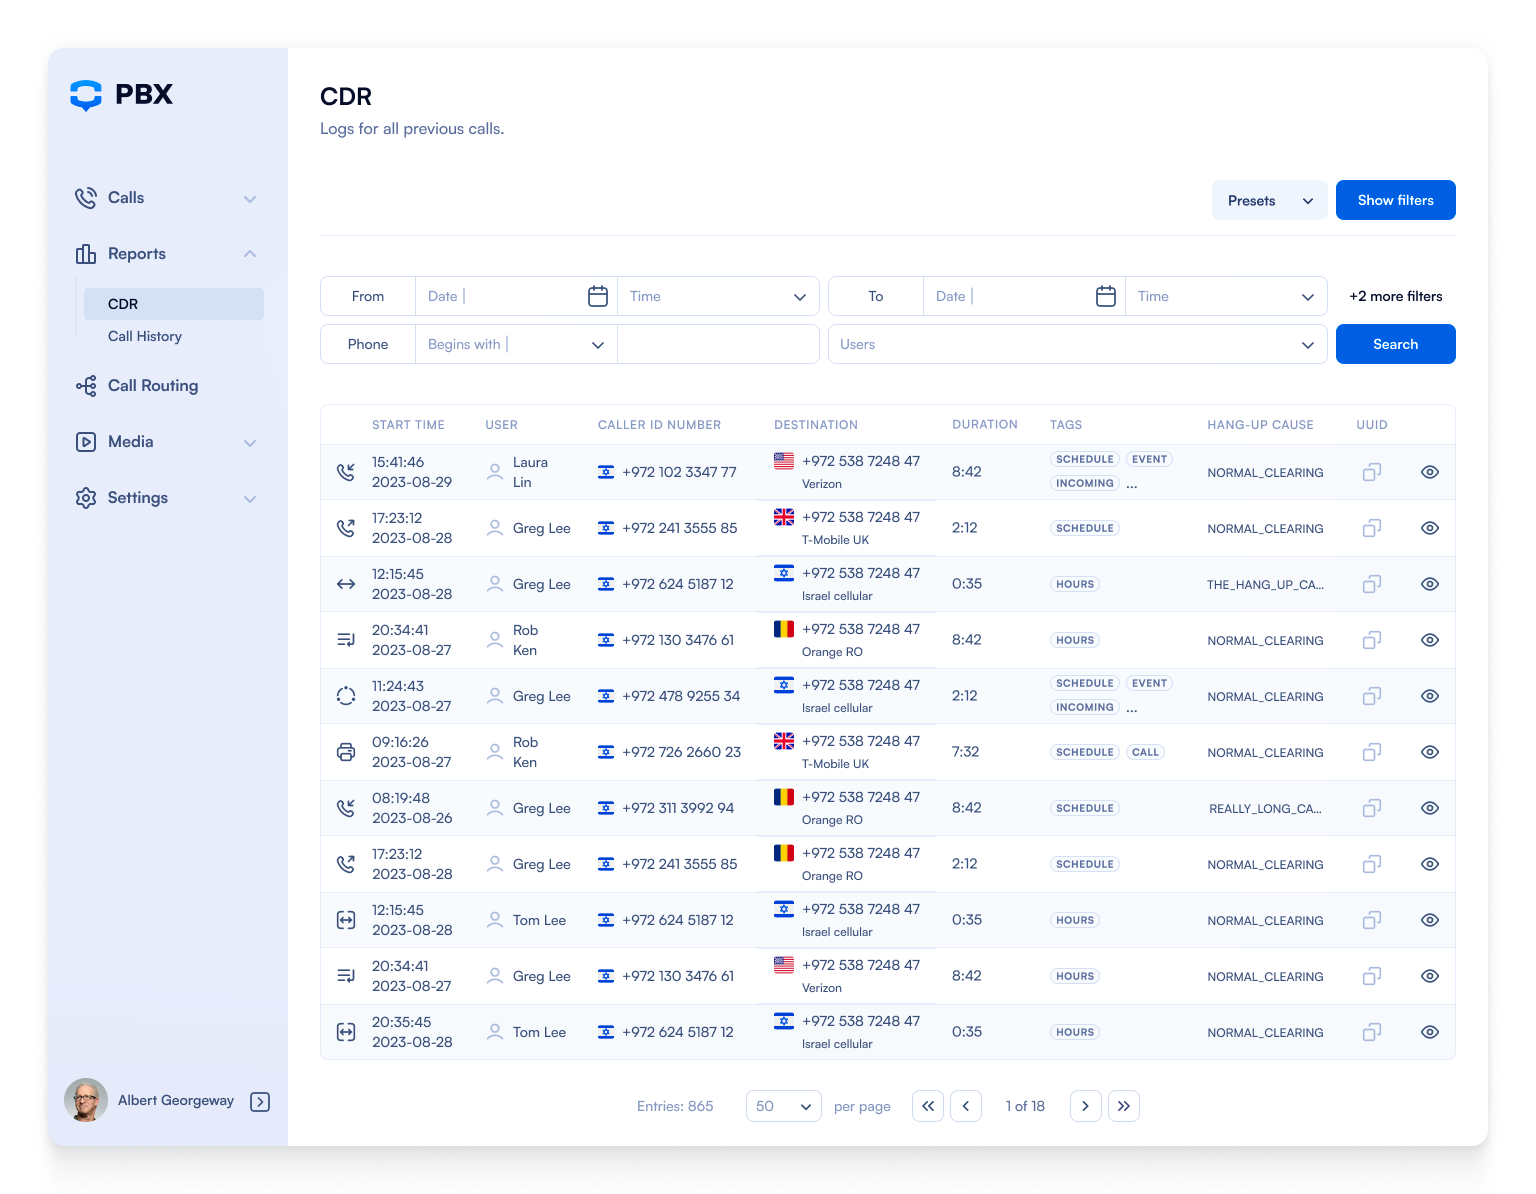View details of 20:34:41 Rob Ken call
The height and width of the screenshot is (1194, 1536).
1430,640
